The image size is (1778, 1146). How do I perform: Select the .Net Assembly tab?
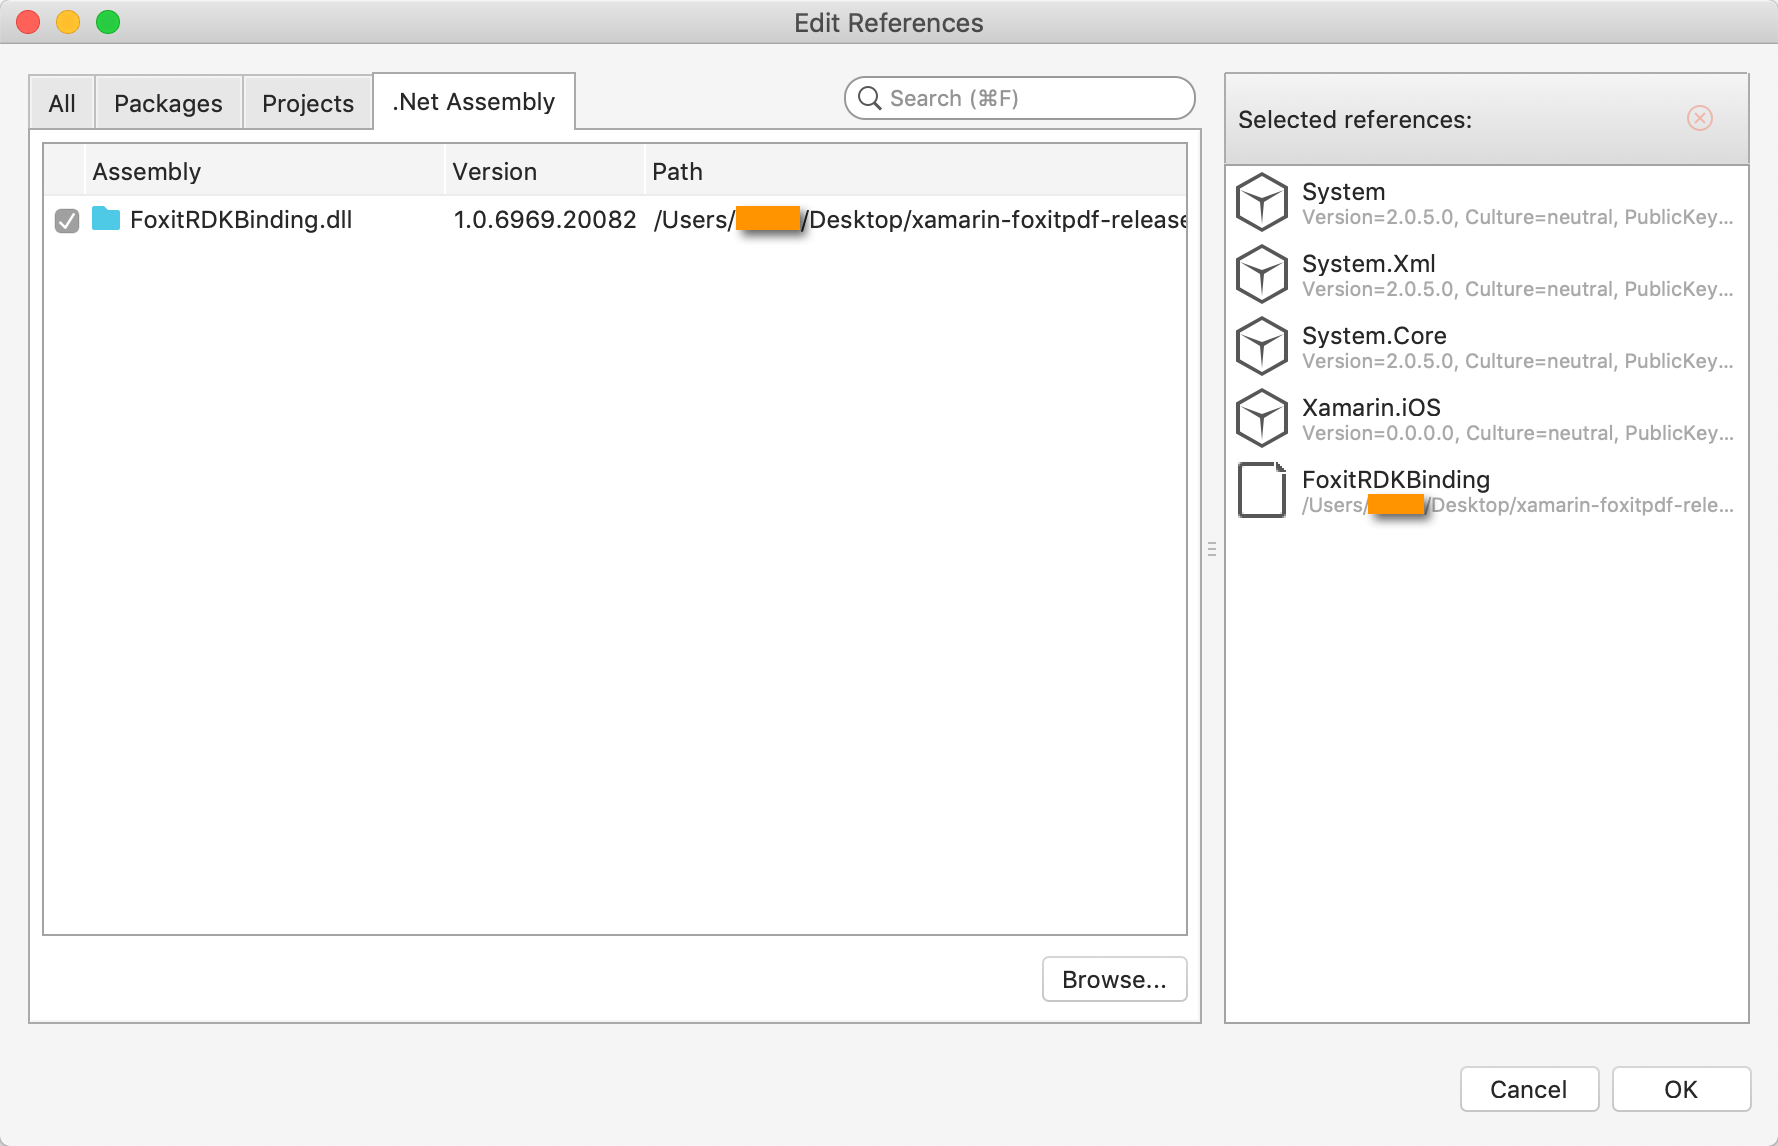coord(474,101)
